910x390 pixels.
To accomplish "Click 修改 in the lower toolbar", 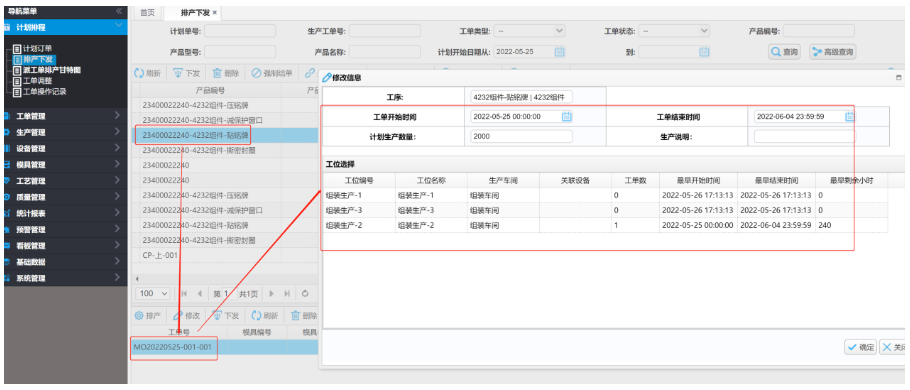I will tap(187, 316).
